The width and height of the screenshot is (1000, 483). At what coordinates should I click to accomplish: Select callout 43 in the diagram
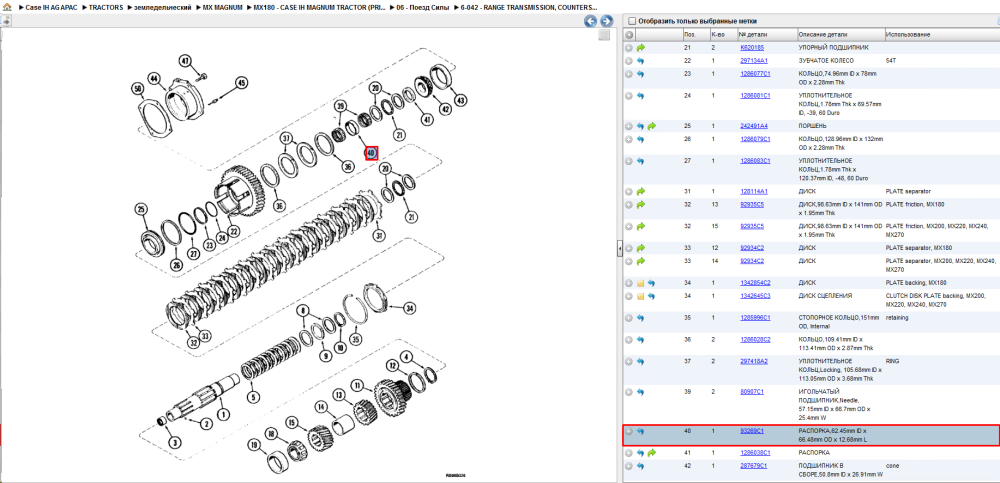pyautogui.click(x=460, y=100)
